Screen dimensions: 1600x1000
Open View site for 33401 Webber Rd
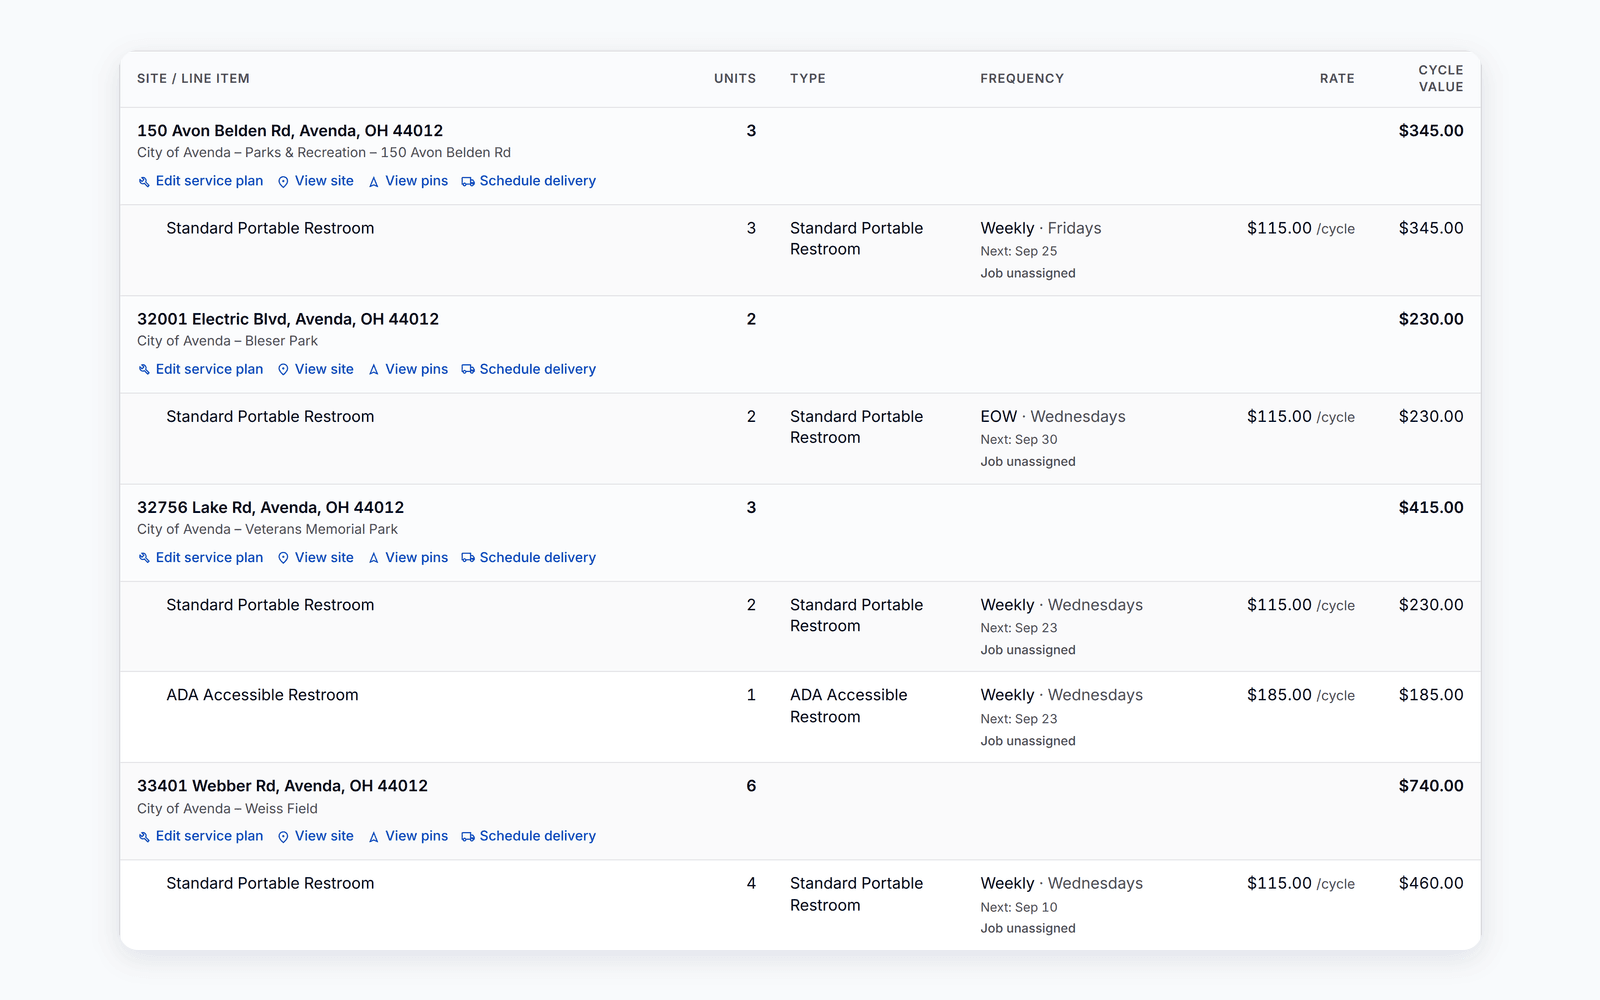point(315,836)
